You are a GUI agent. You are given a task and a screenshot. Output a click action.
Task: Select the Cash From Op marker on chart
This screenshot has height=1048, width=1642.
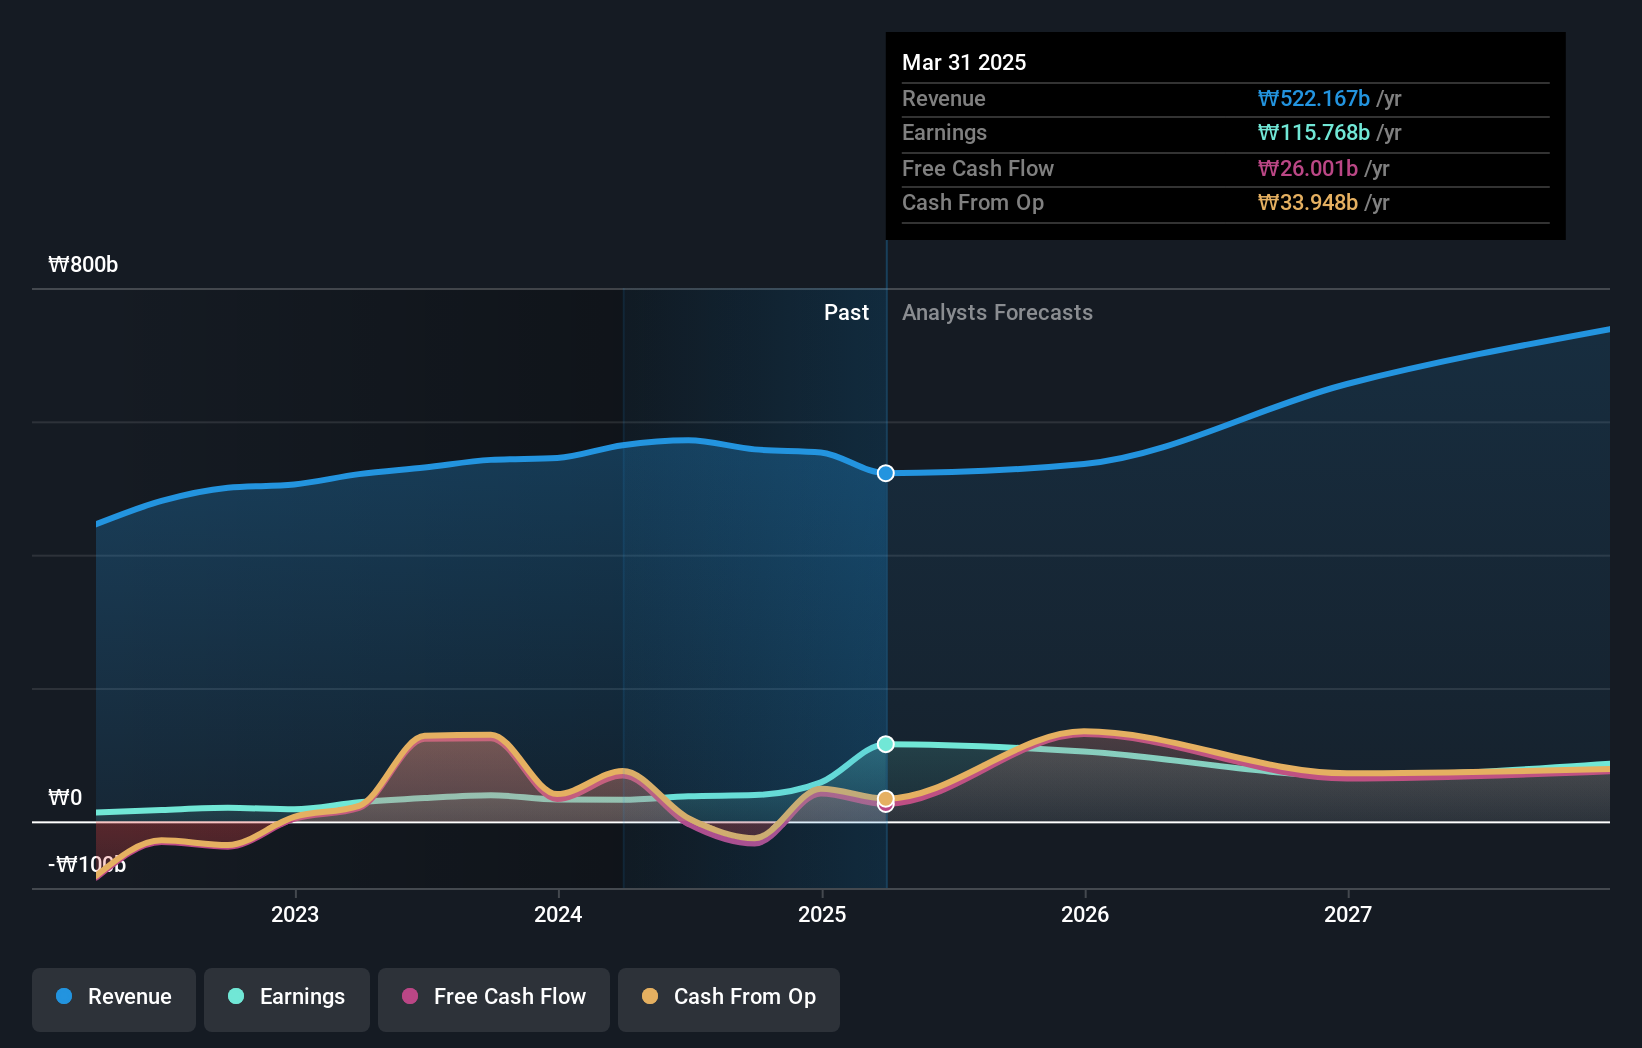[x=884, y=798]
